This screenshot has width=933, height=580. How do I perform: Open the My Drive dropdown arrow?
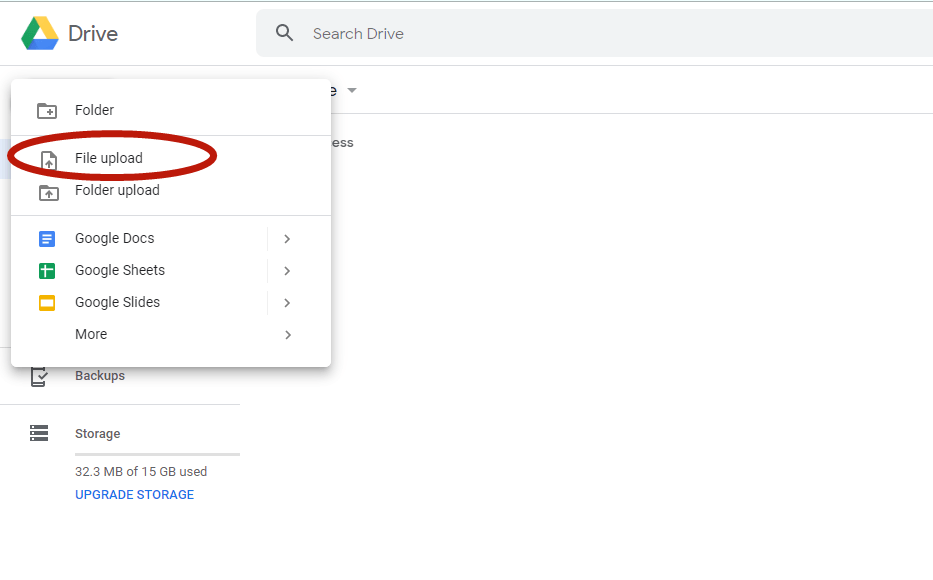click(x=352, y=90)
